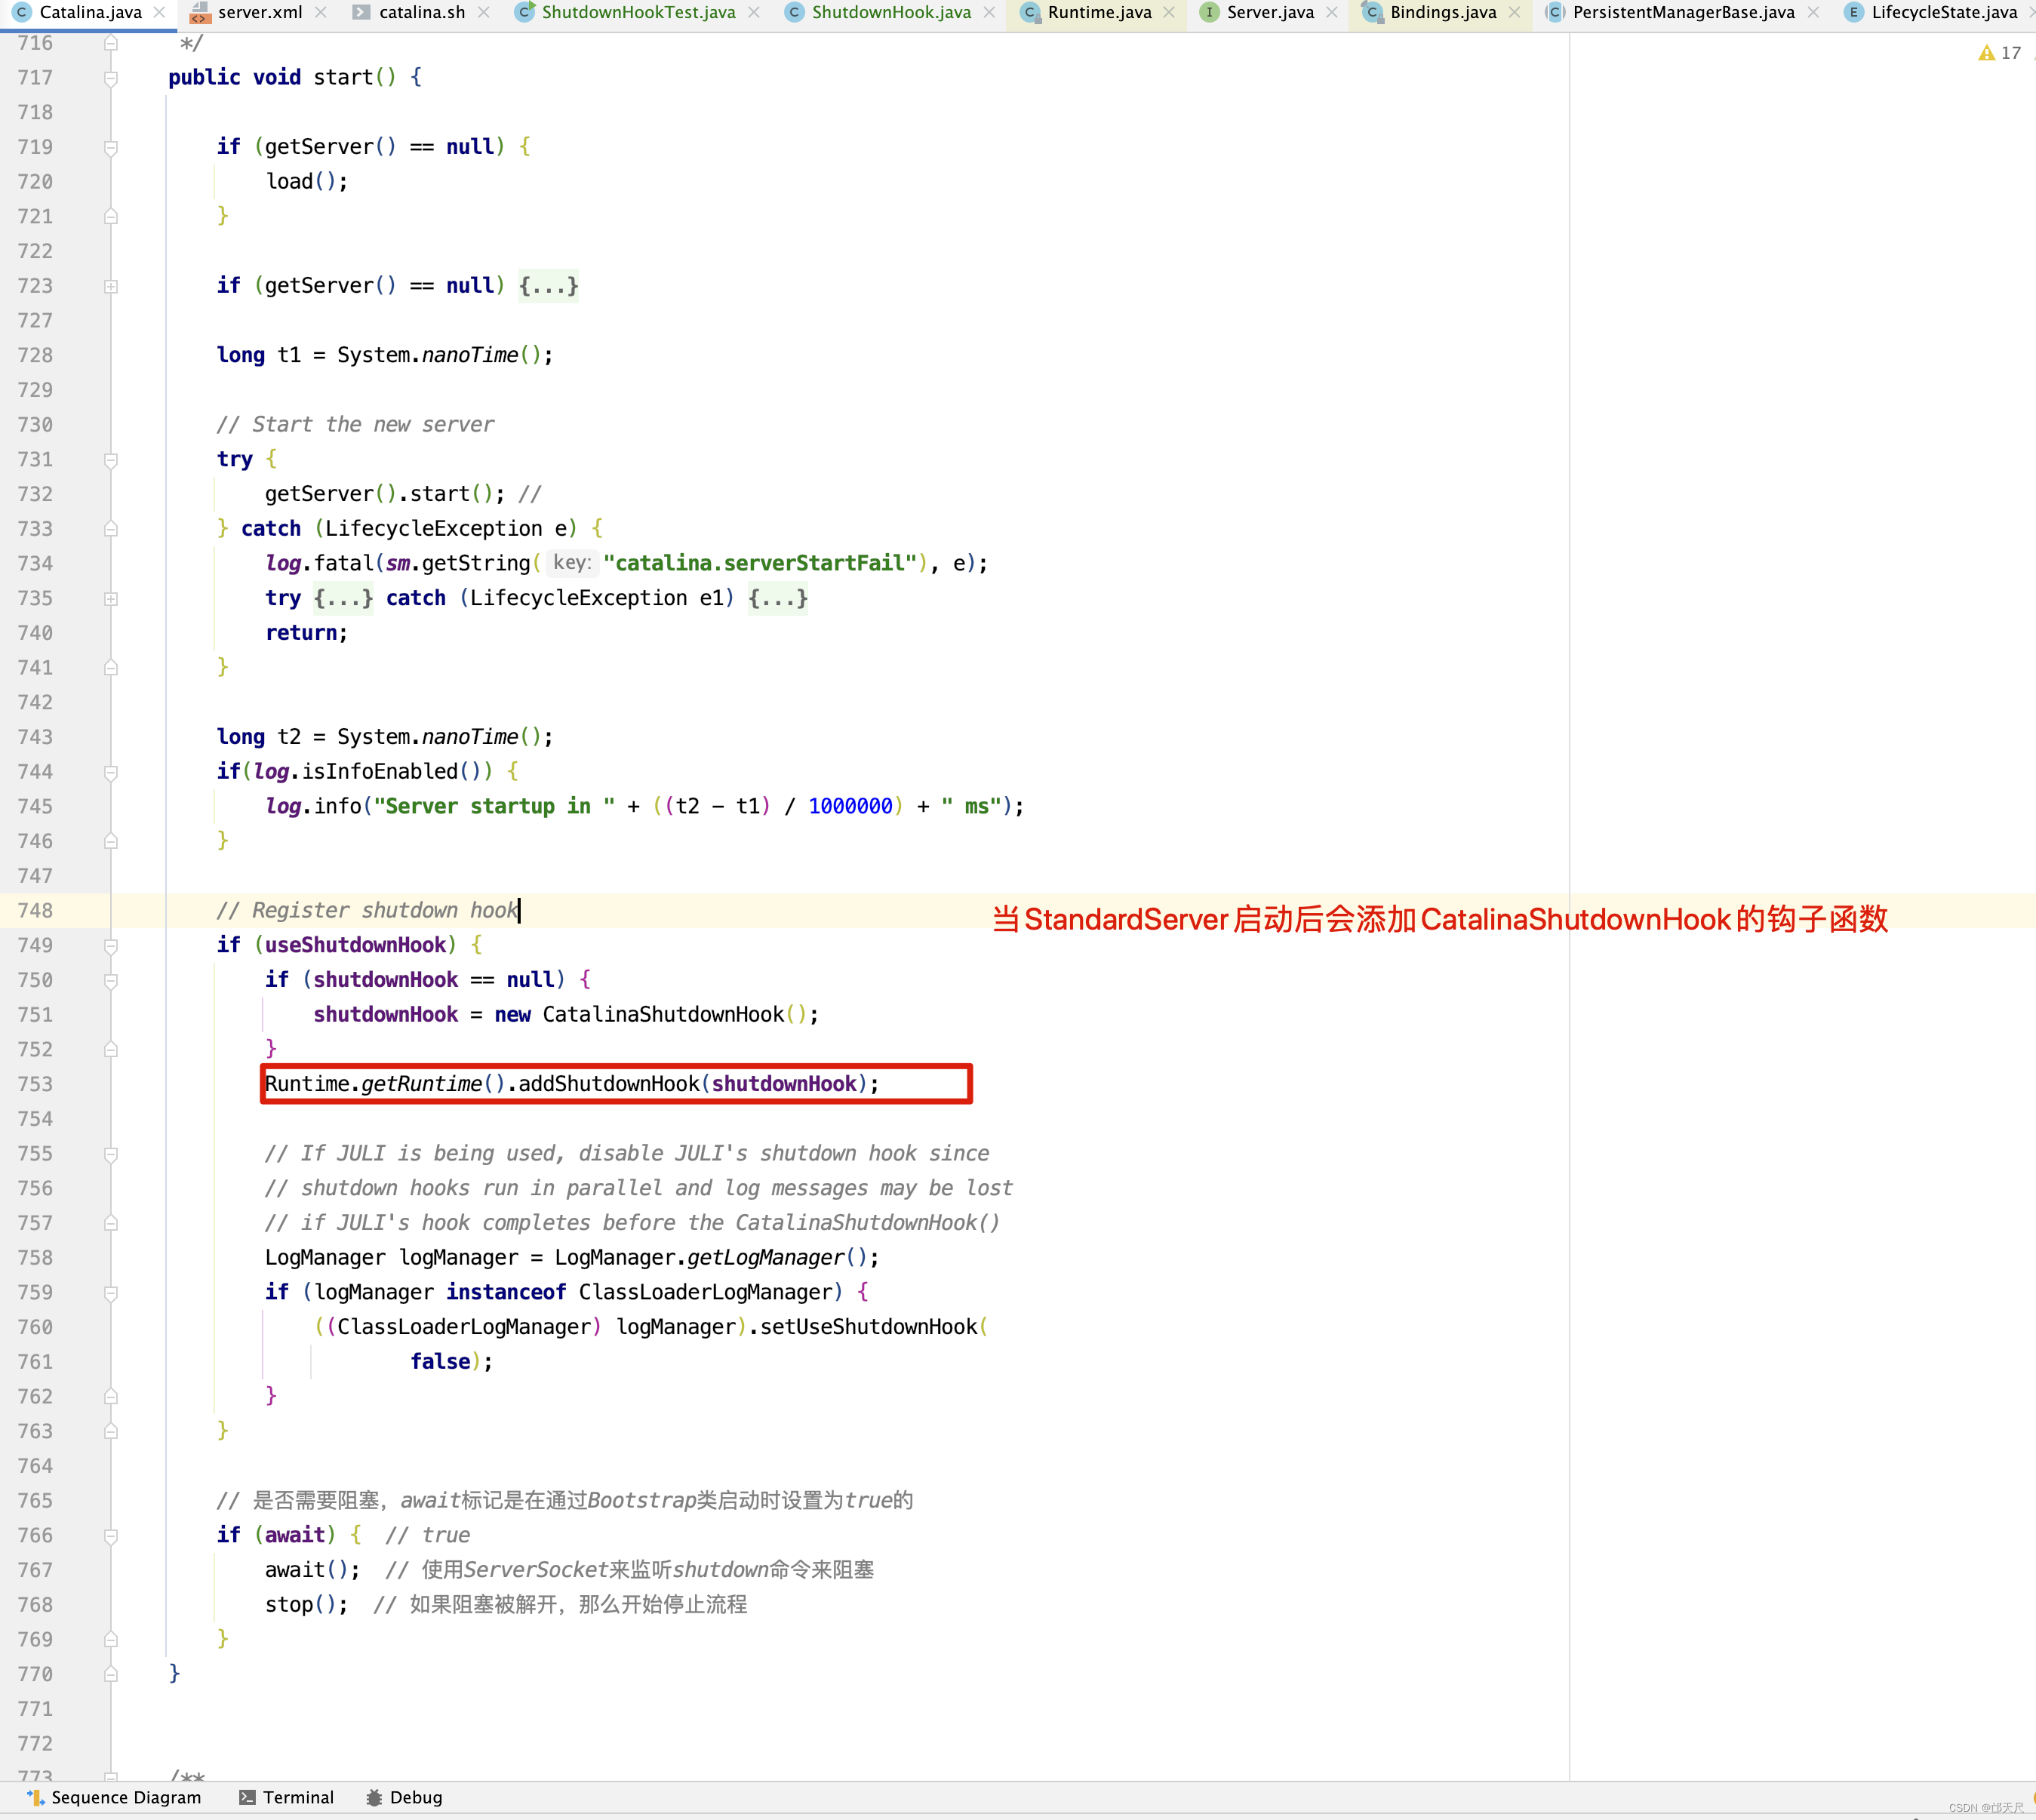Click the 1000000 number literal
Viewport: 2036px width, 1820px height.
[850, 806]
